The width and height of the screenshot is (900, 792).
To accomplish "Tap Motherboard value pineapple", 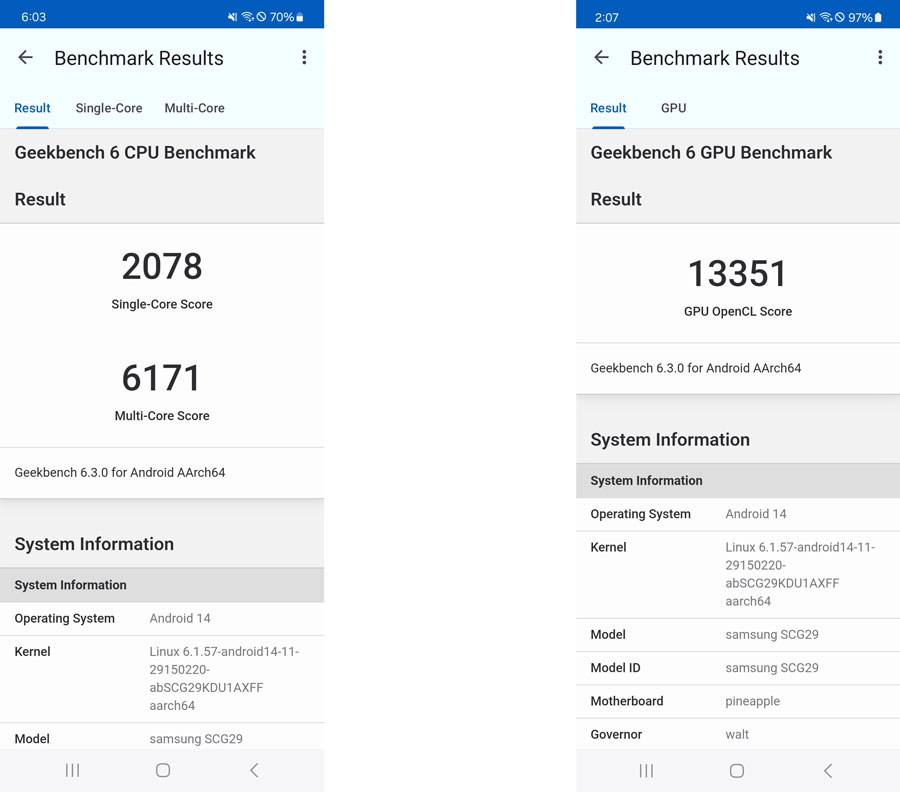I will pos(752,701).
